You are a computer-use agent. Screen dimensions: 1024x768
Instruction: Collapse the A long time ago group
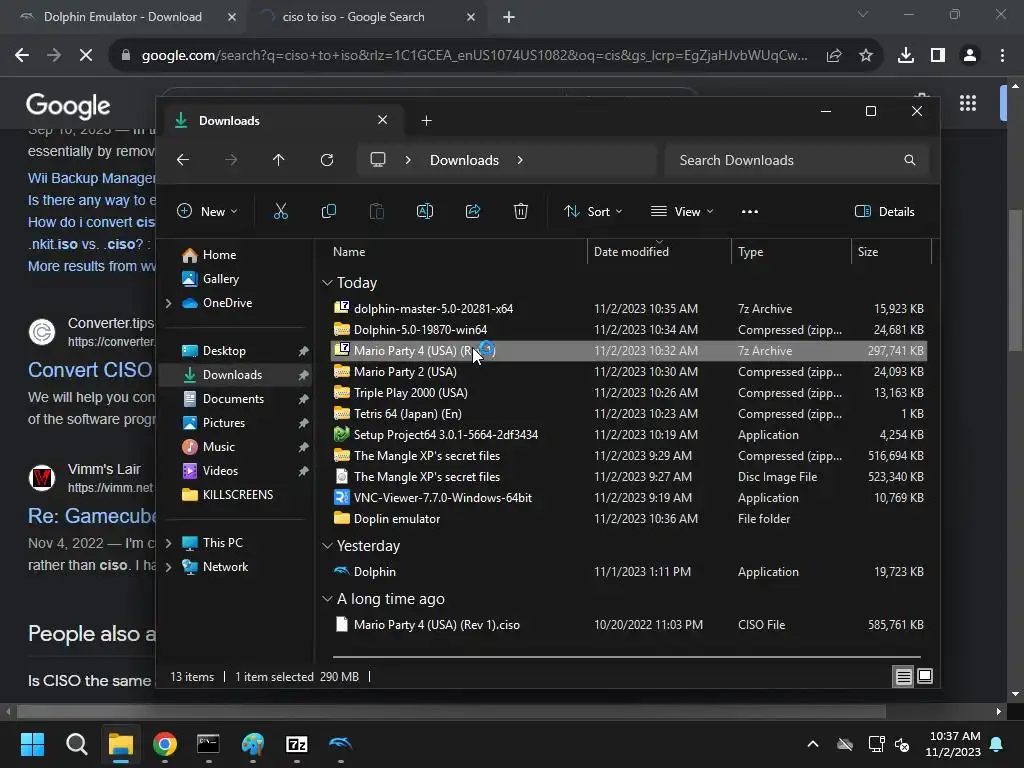[x=327, y=599]
